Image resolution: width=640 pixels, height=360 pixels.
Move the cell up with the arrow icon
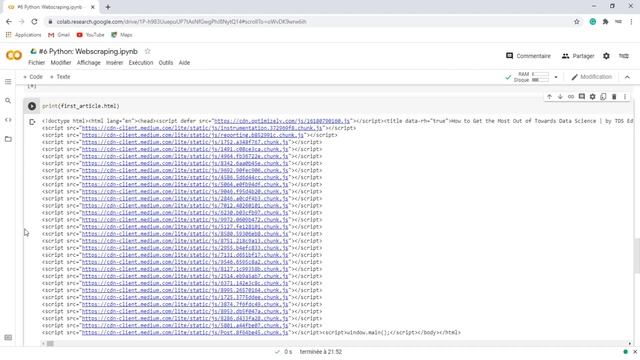coord(549,97)
